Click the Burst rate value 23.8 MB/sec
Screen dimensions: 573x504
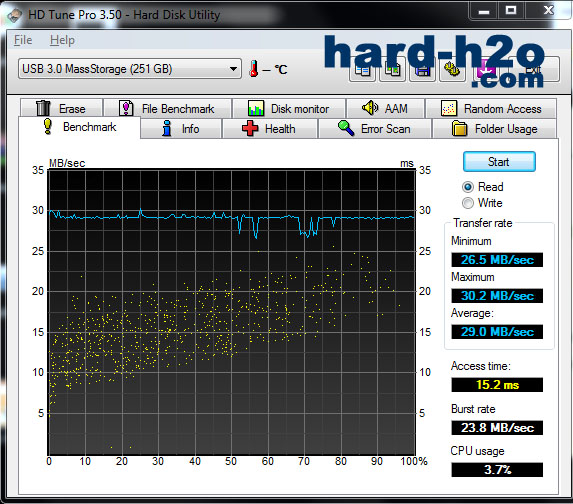(497, 427)
